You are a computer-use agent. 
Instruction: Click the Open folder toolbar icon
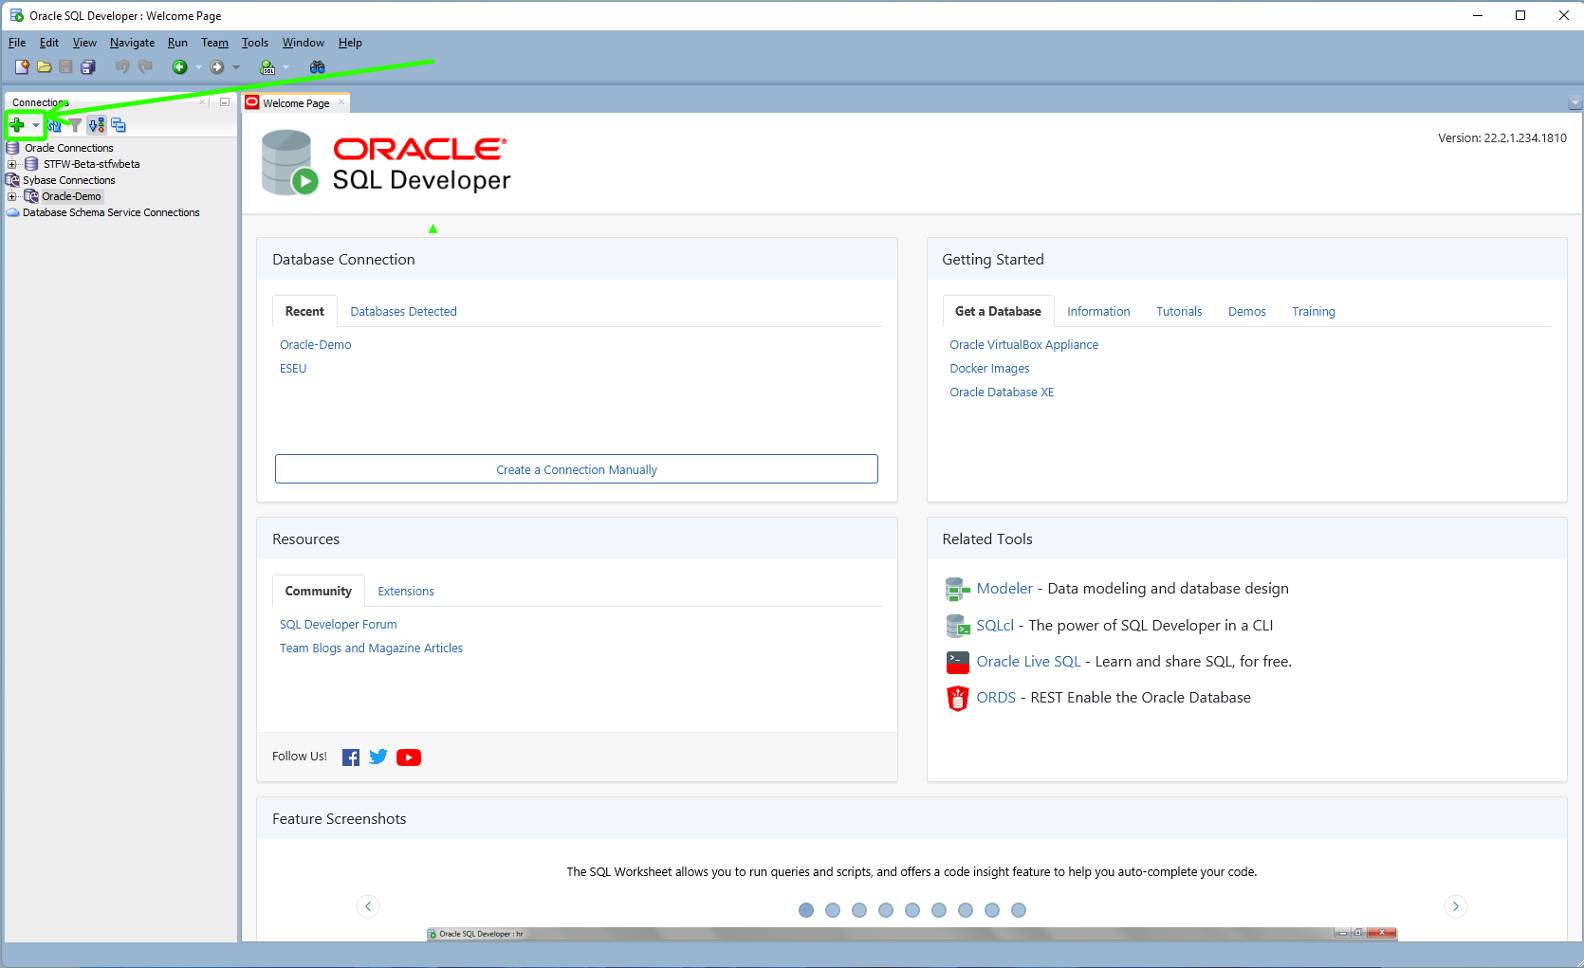pyautogui.click(x=44, y=67)
